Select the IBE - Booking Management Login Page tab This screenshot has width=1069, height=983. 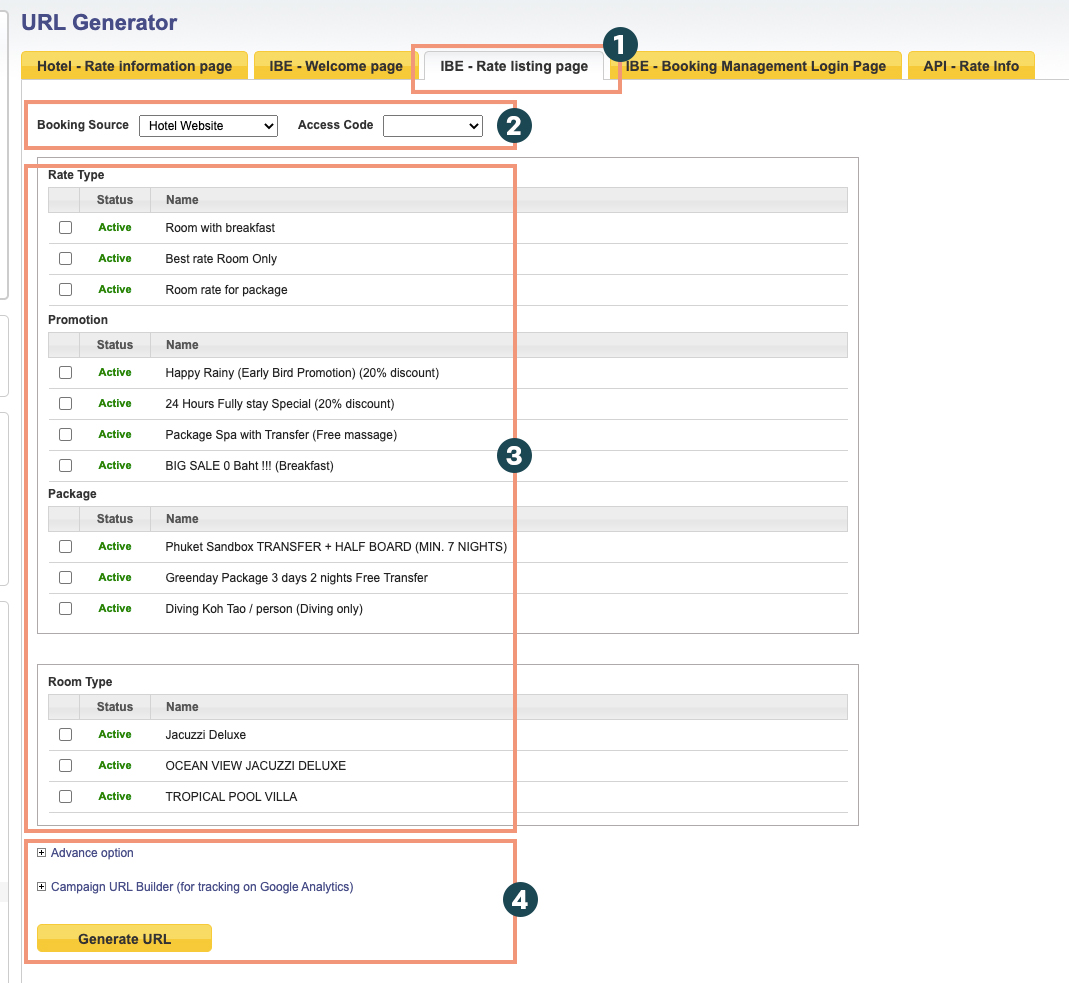pyautogui.click(x=758, y=65)
